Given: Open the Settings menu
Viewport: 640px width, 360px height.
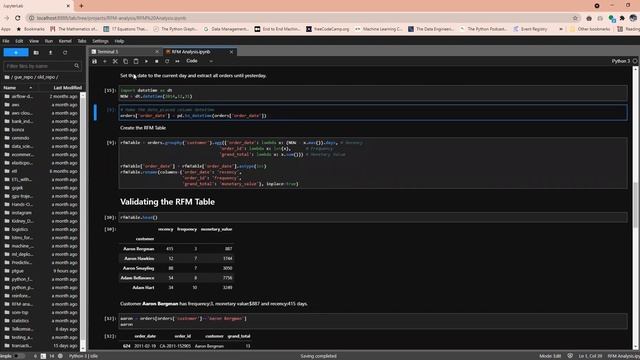Looking at the screenshot, I should point(100,41).
